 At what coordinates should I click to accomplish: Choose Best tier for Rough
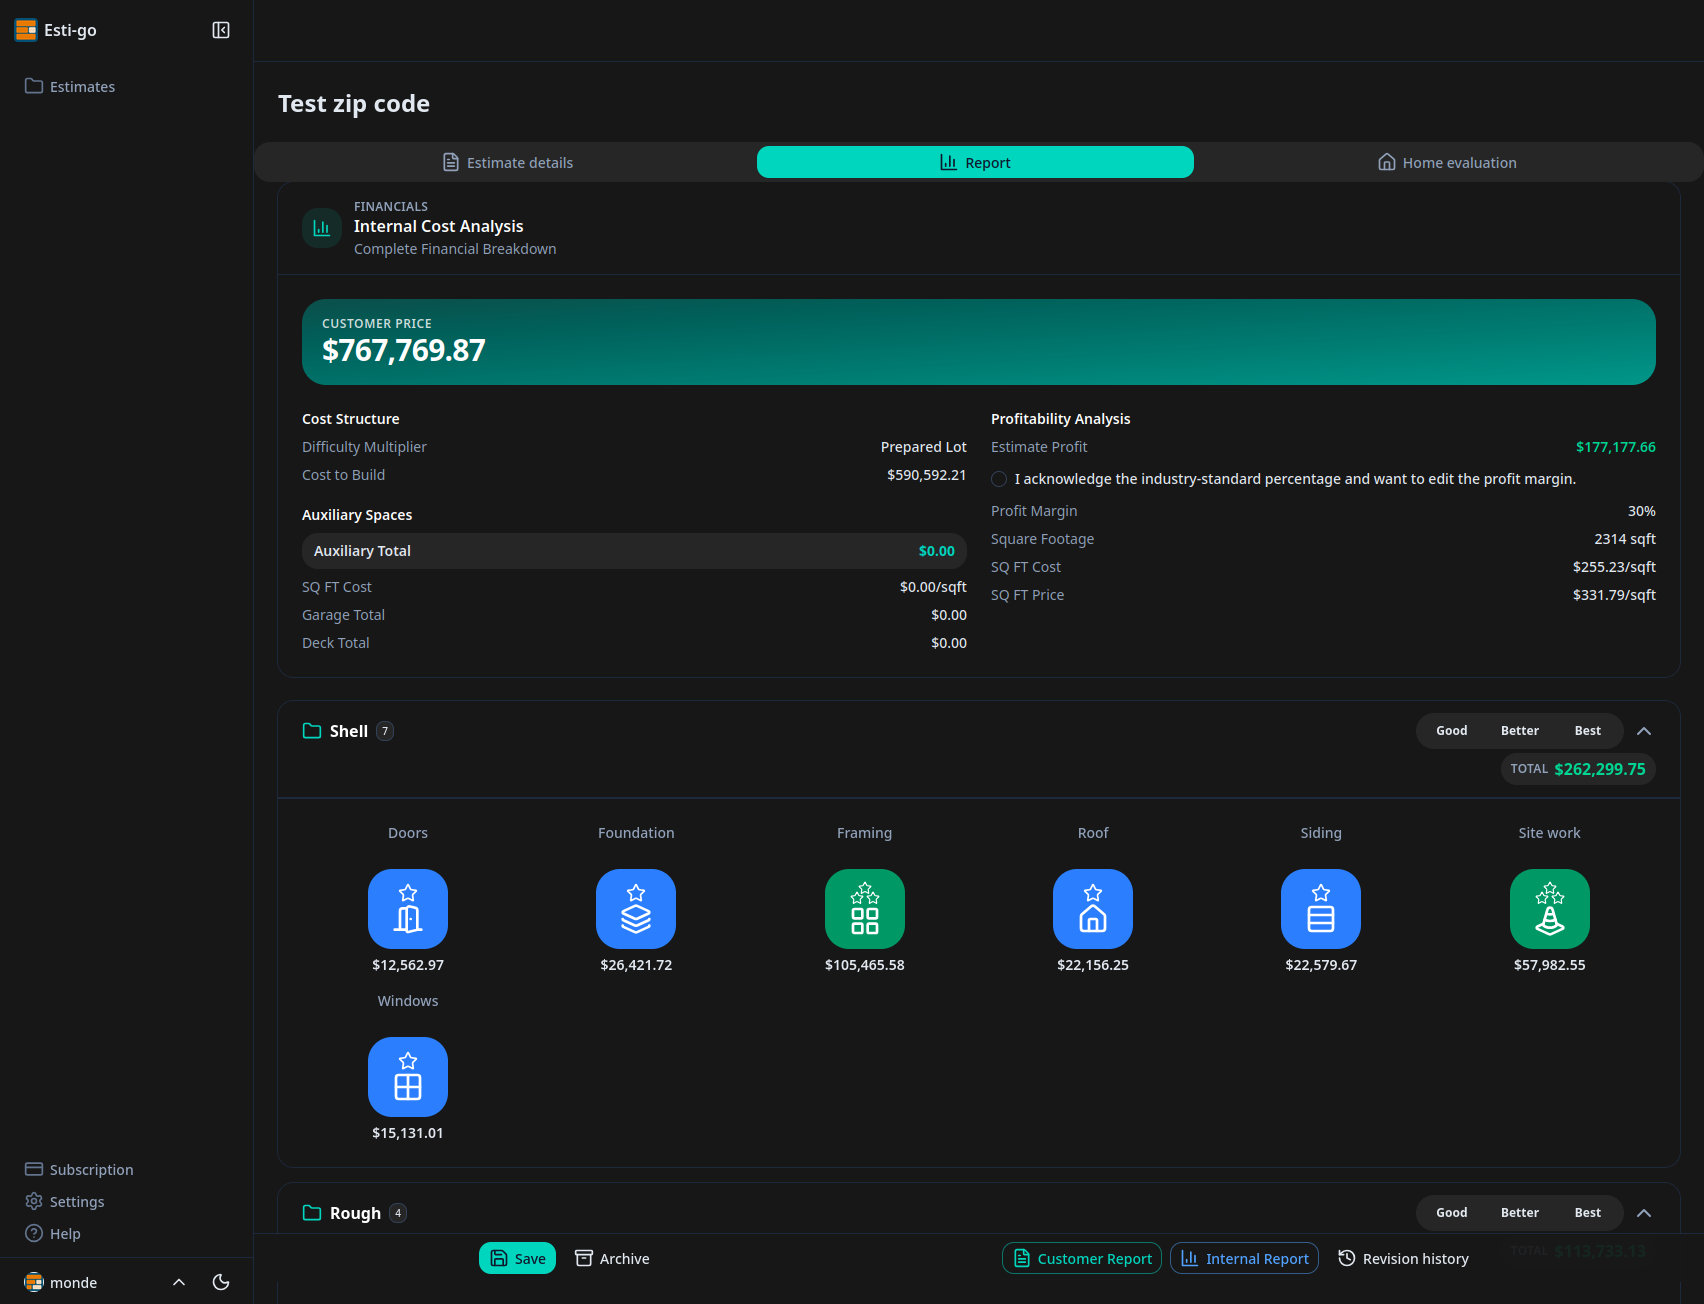pyautogui.click(x=1588, y=1213)
